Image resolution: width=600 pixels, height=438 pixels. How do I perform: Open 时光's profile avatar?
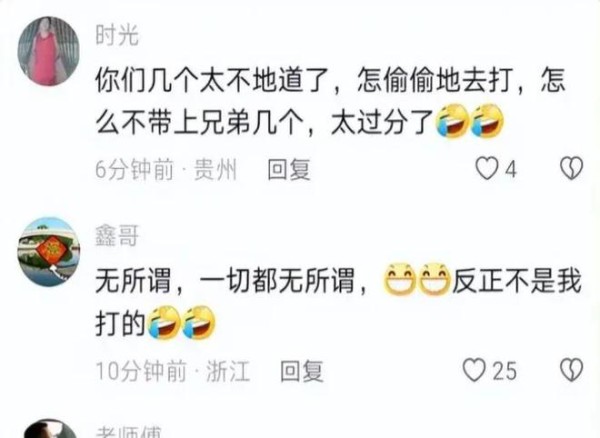[x=48, y=51]
